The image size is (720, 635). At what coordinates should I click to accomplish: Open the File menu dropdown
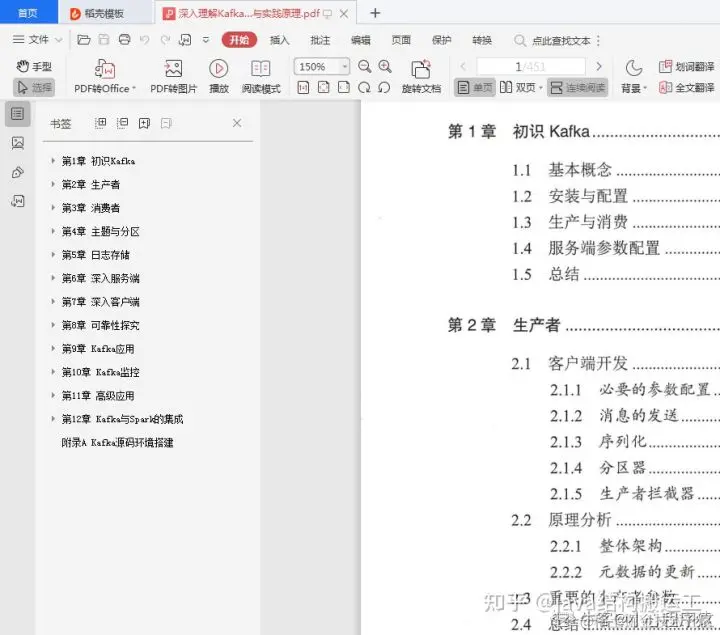coord(38,40)
